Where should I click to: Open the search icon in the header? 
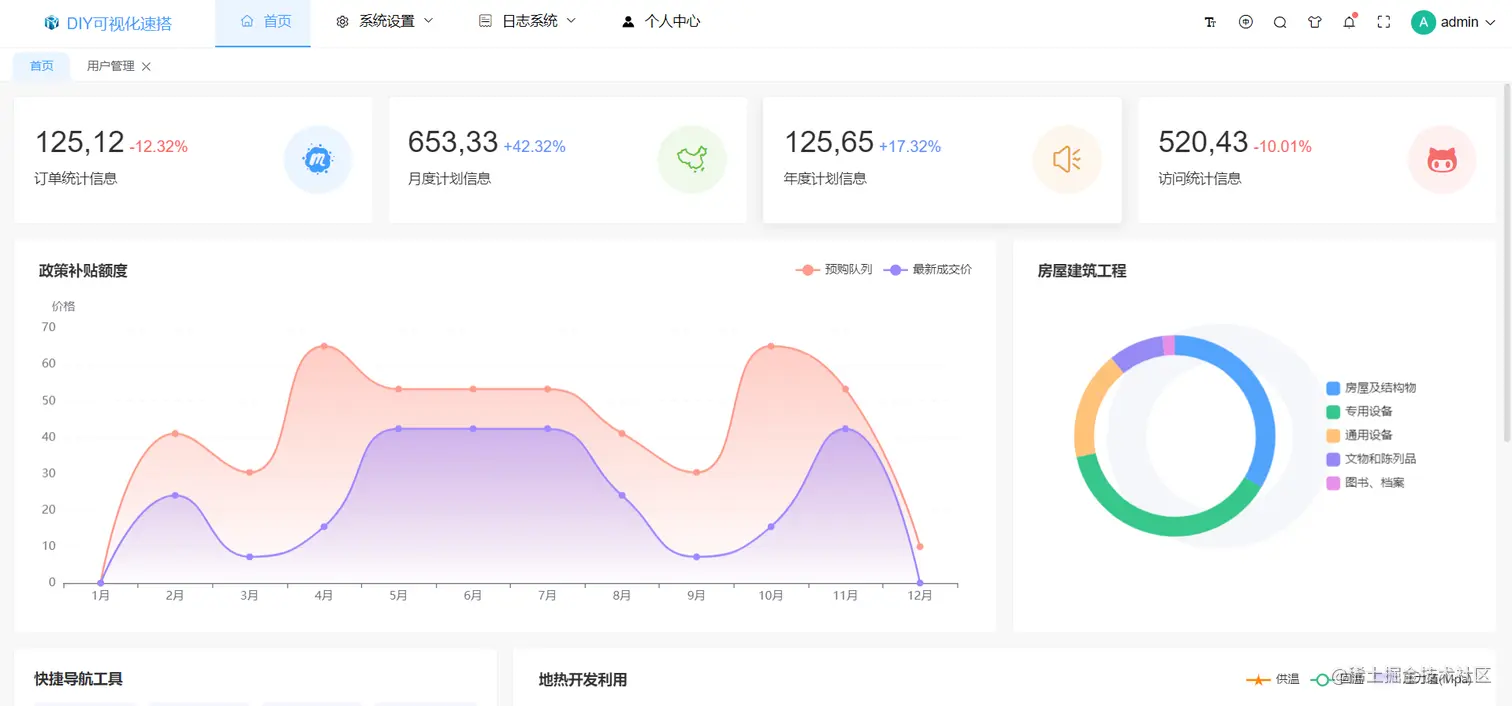[x=1280, y=22]
